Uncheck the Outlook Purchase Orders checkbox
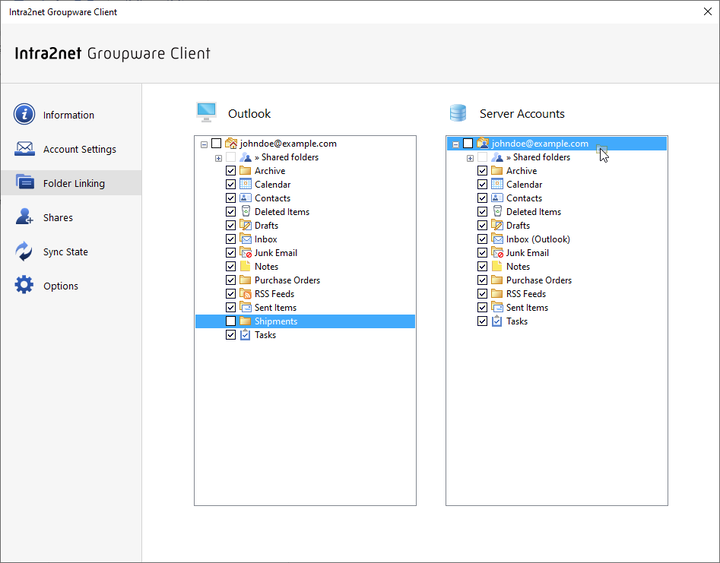Image resolution: width=720 pixels, height=563 pixels. tap(231, 280)
